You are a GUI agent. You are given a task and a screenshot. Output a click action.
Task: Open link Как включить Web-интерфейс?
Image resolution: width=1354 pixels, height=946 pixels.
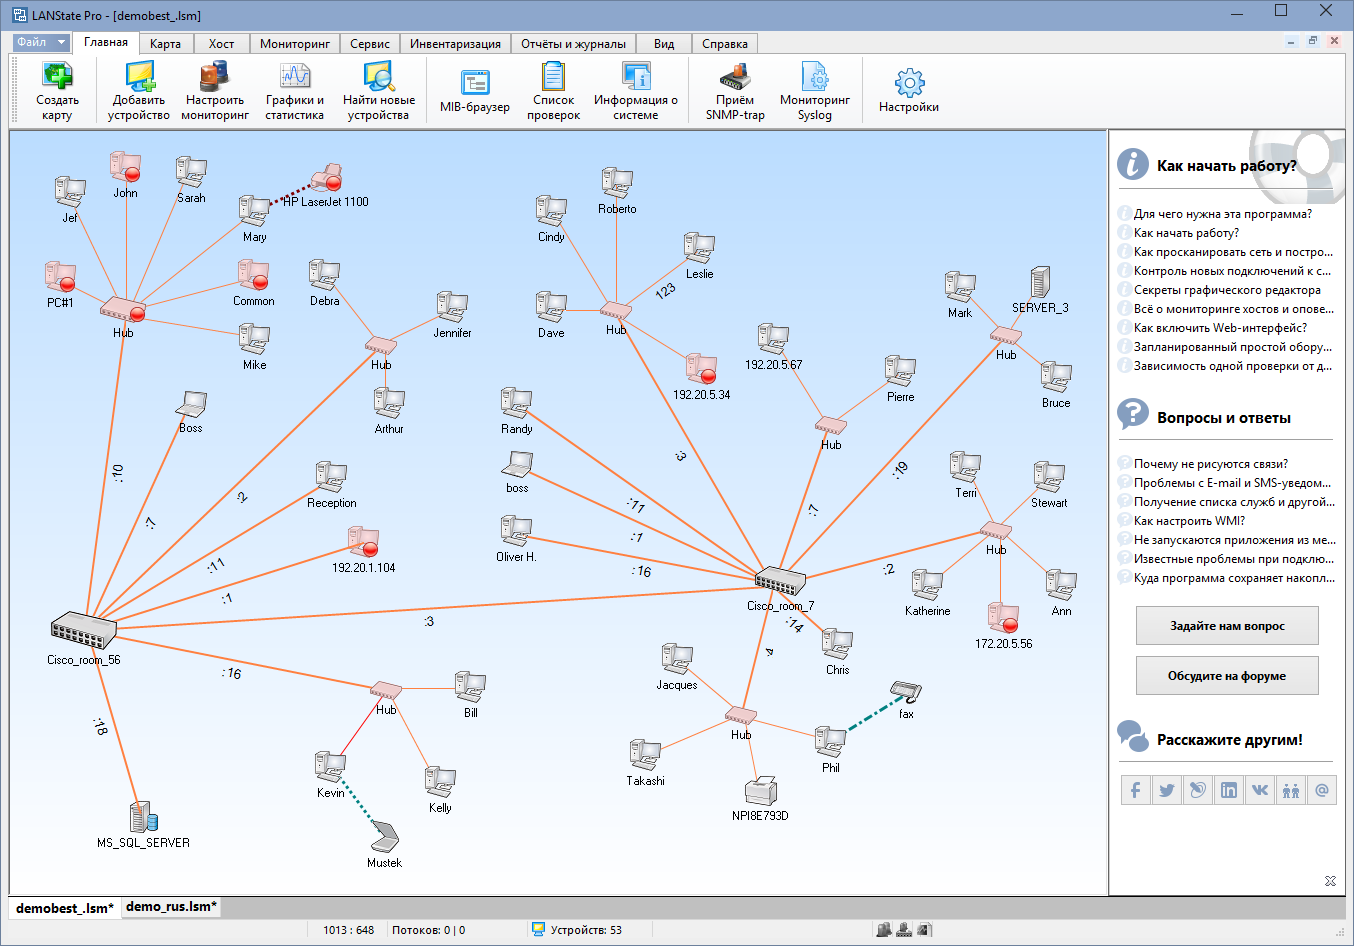pos(1220,327)
